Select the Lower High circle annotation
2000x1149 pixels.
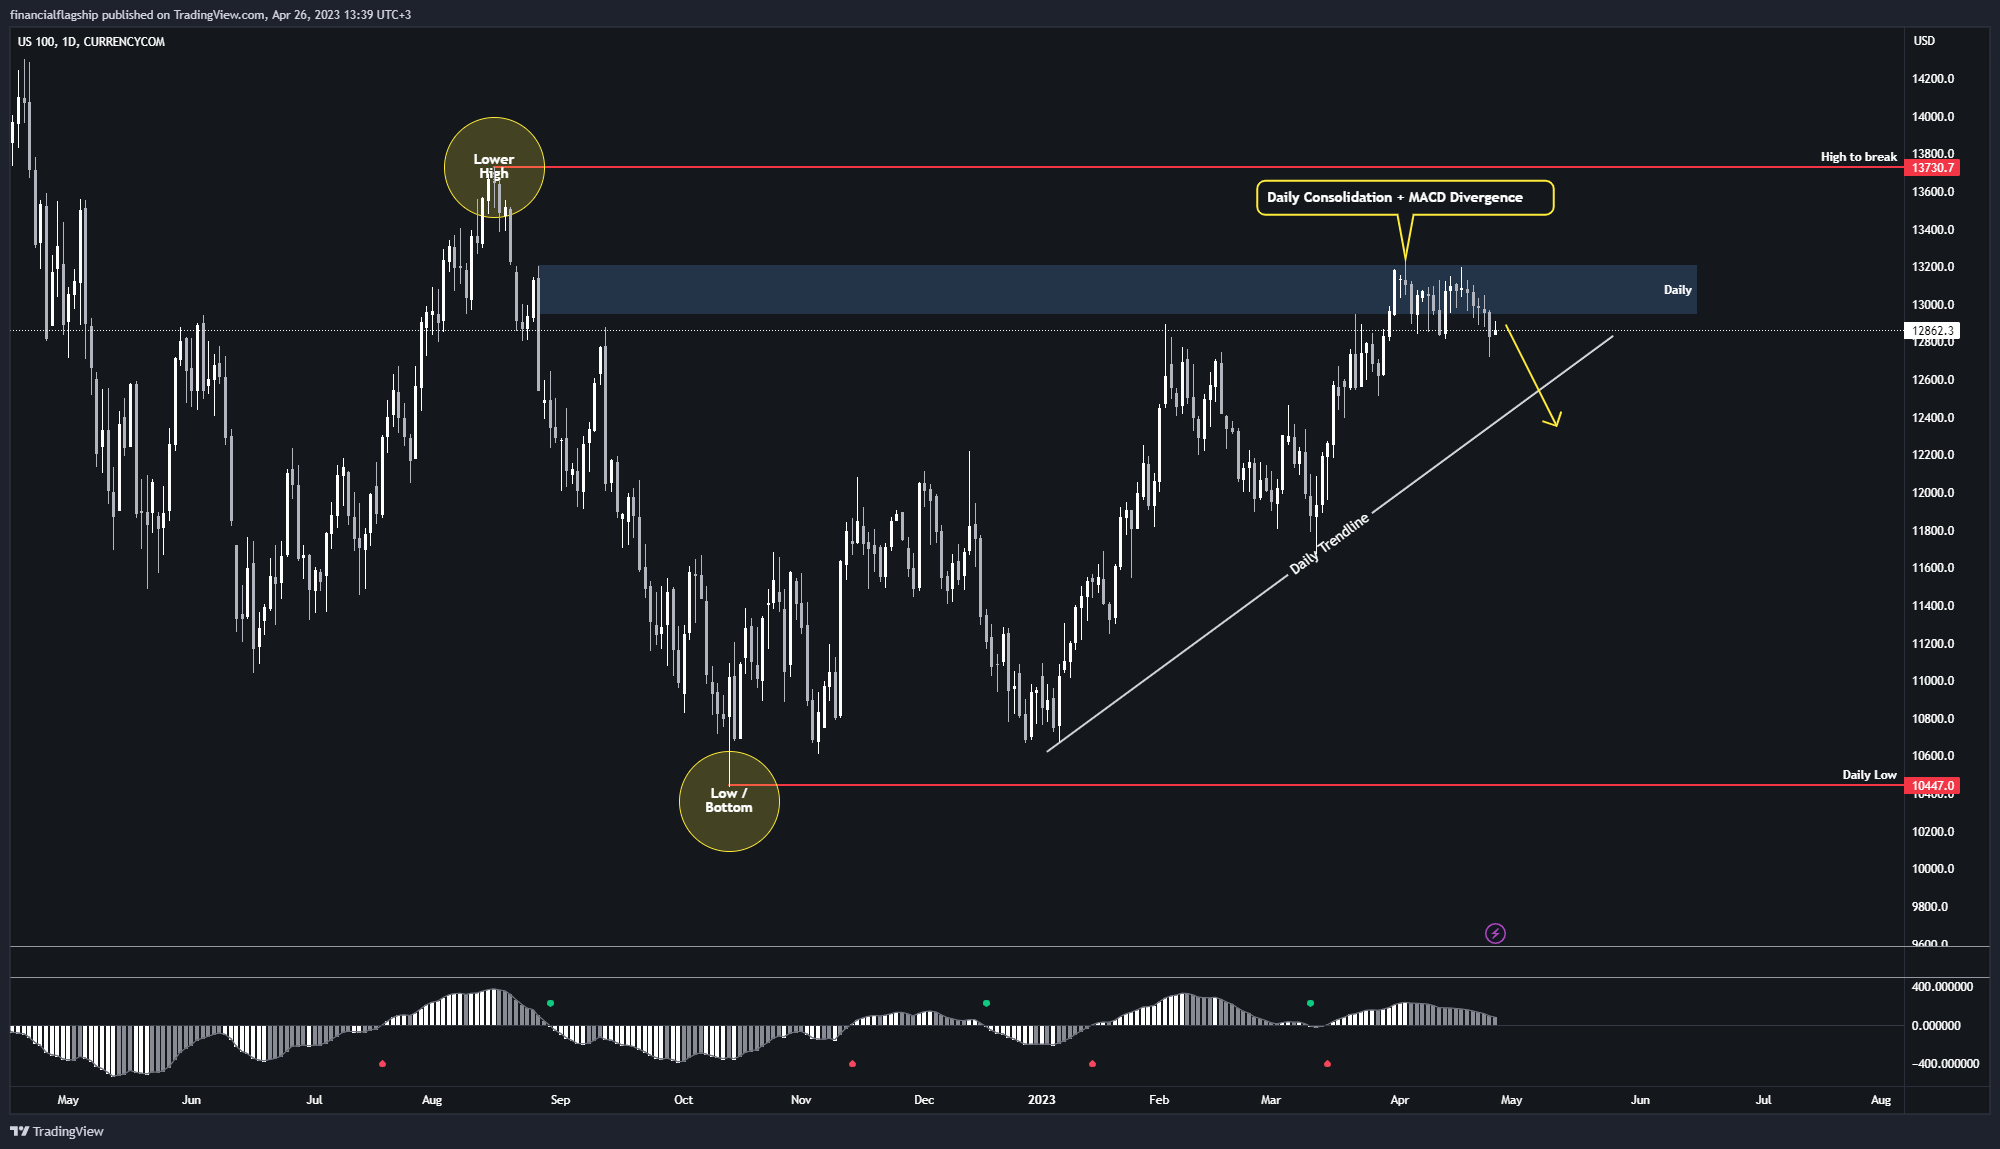click(494, 167)
